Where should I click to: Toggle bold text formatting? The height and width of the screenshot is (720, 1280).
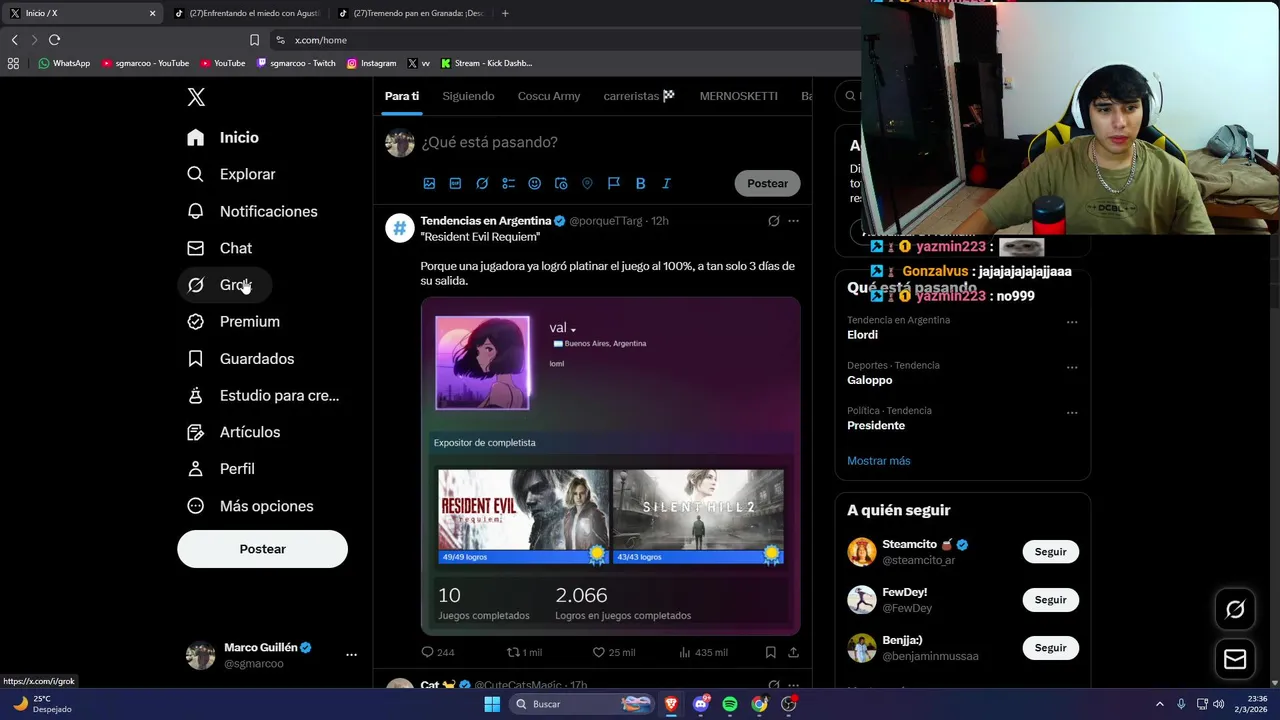tap(640, 183)
